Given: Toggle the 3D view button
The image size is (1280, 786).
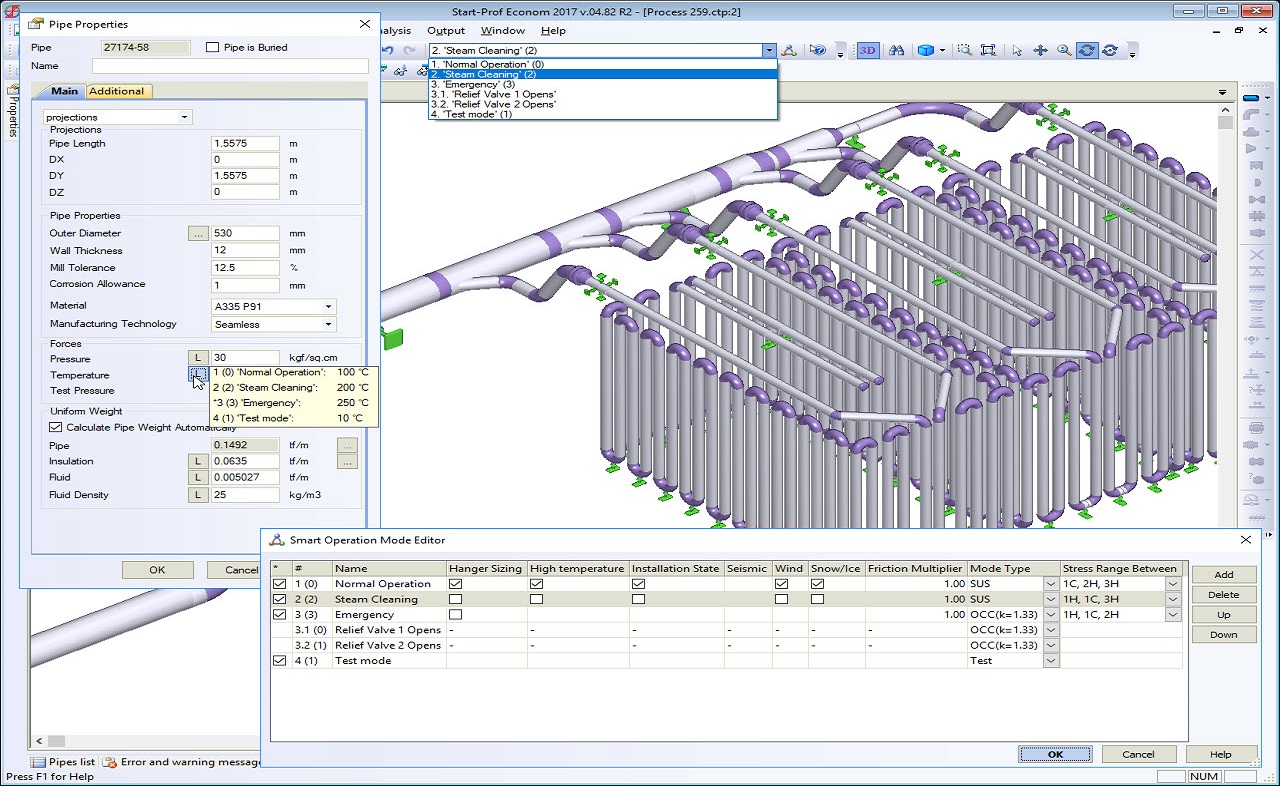Looking at the screenshot, I should 868,50.
